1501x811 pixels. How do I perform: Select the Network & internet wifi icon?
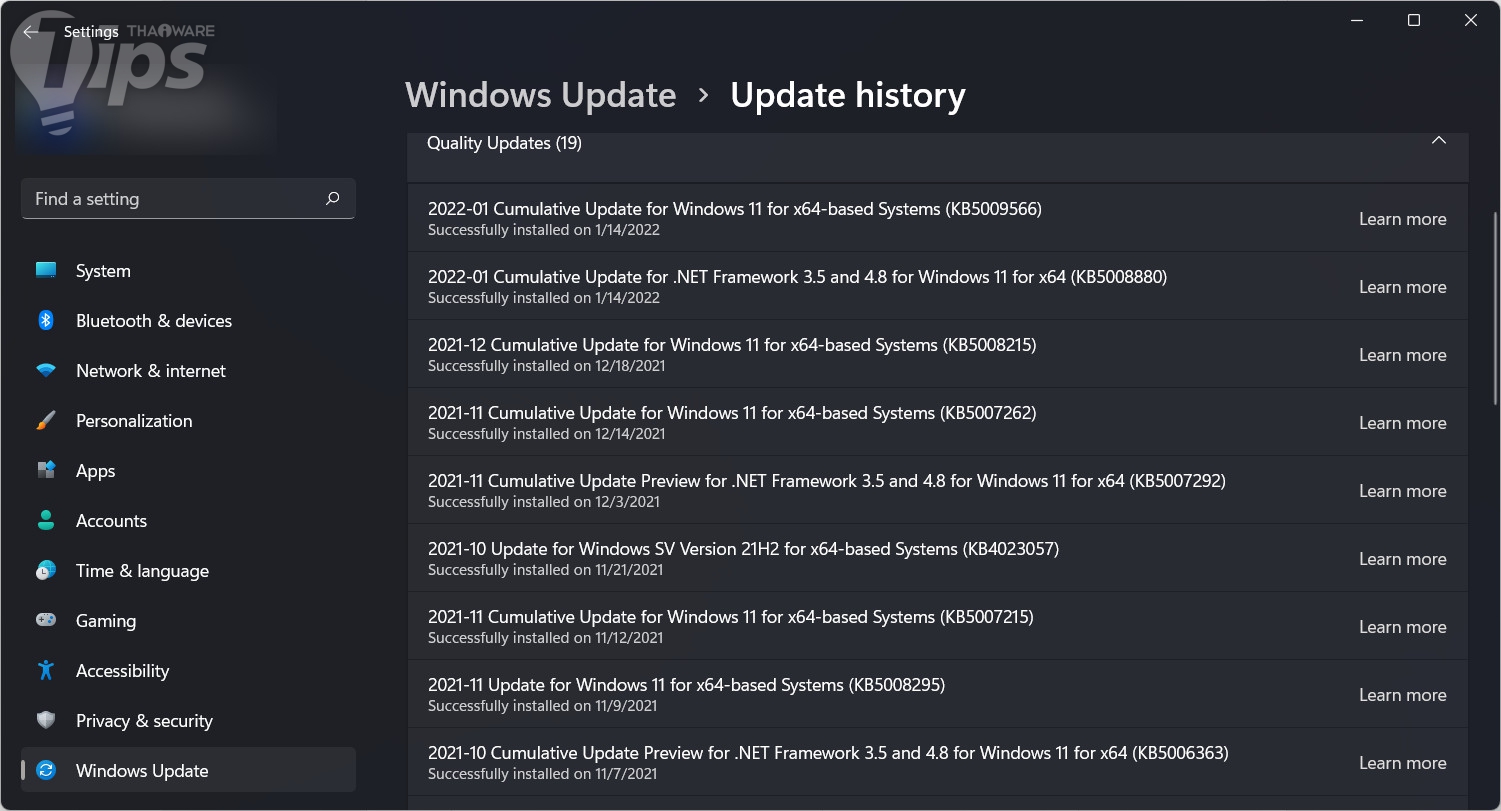coord(46,371)
